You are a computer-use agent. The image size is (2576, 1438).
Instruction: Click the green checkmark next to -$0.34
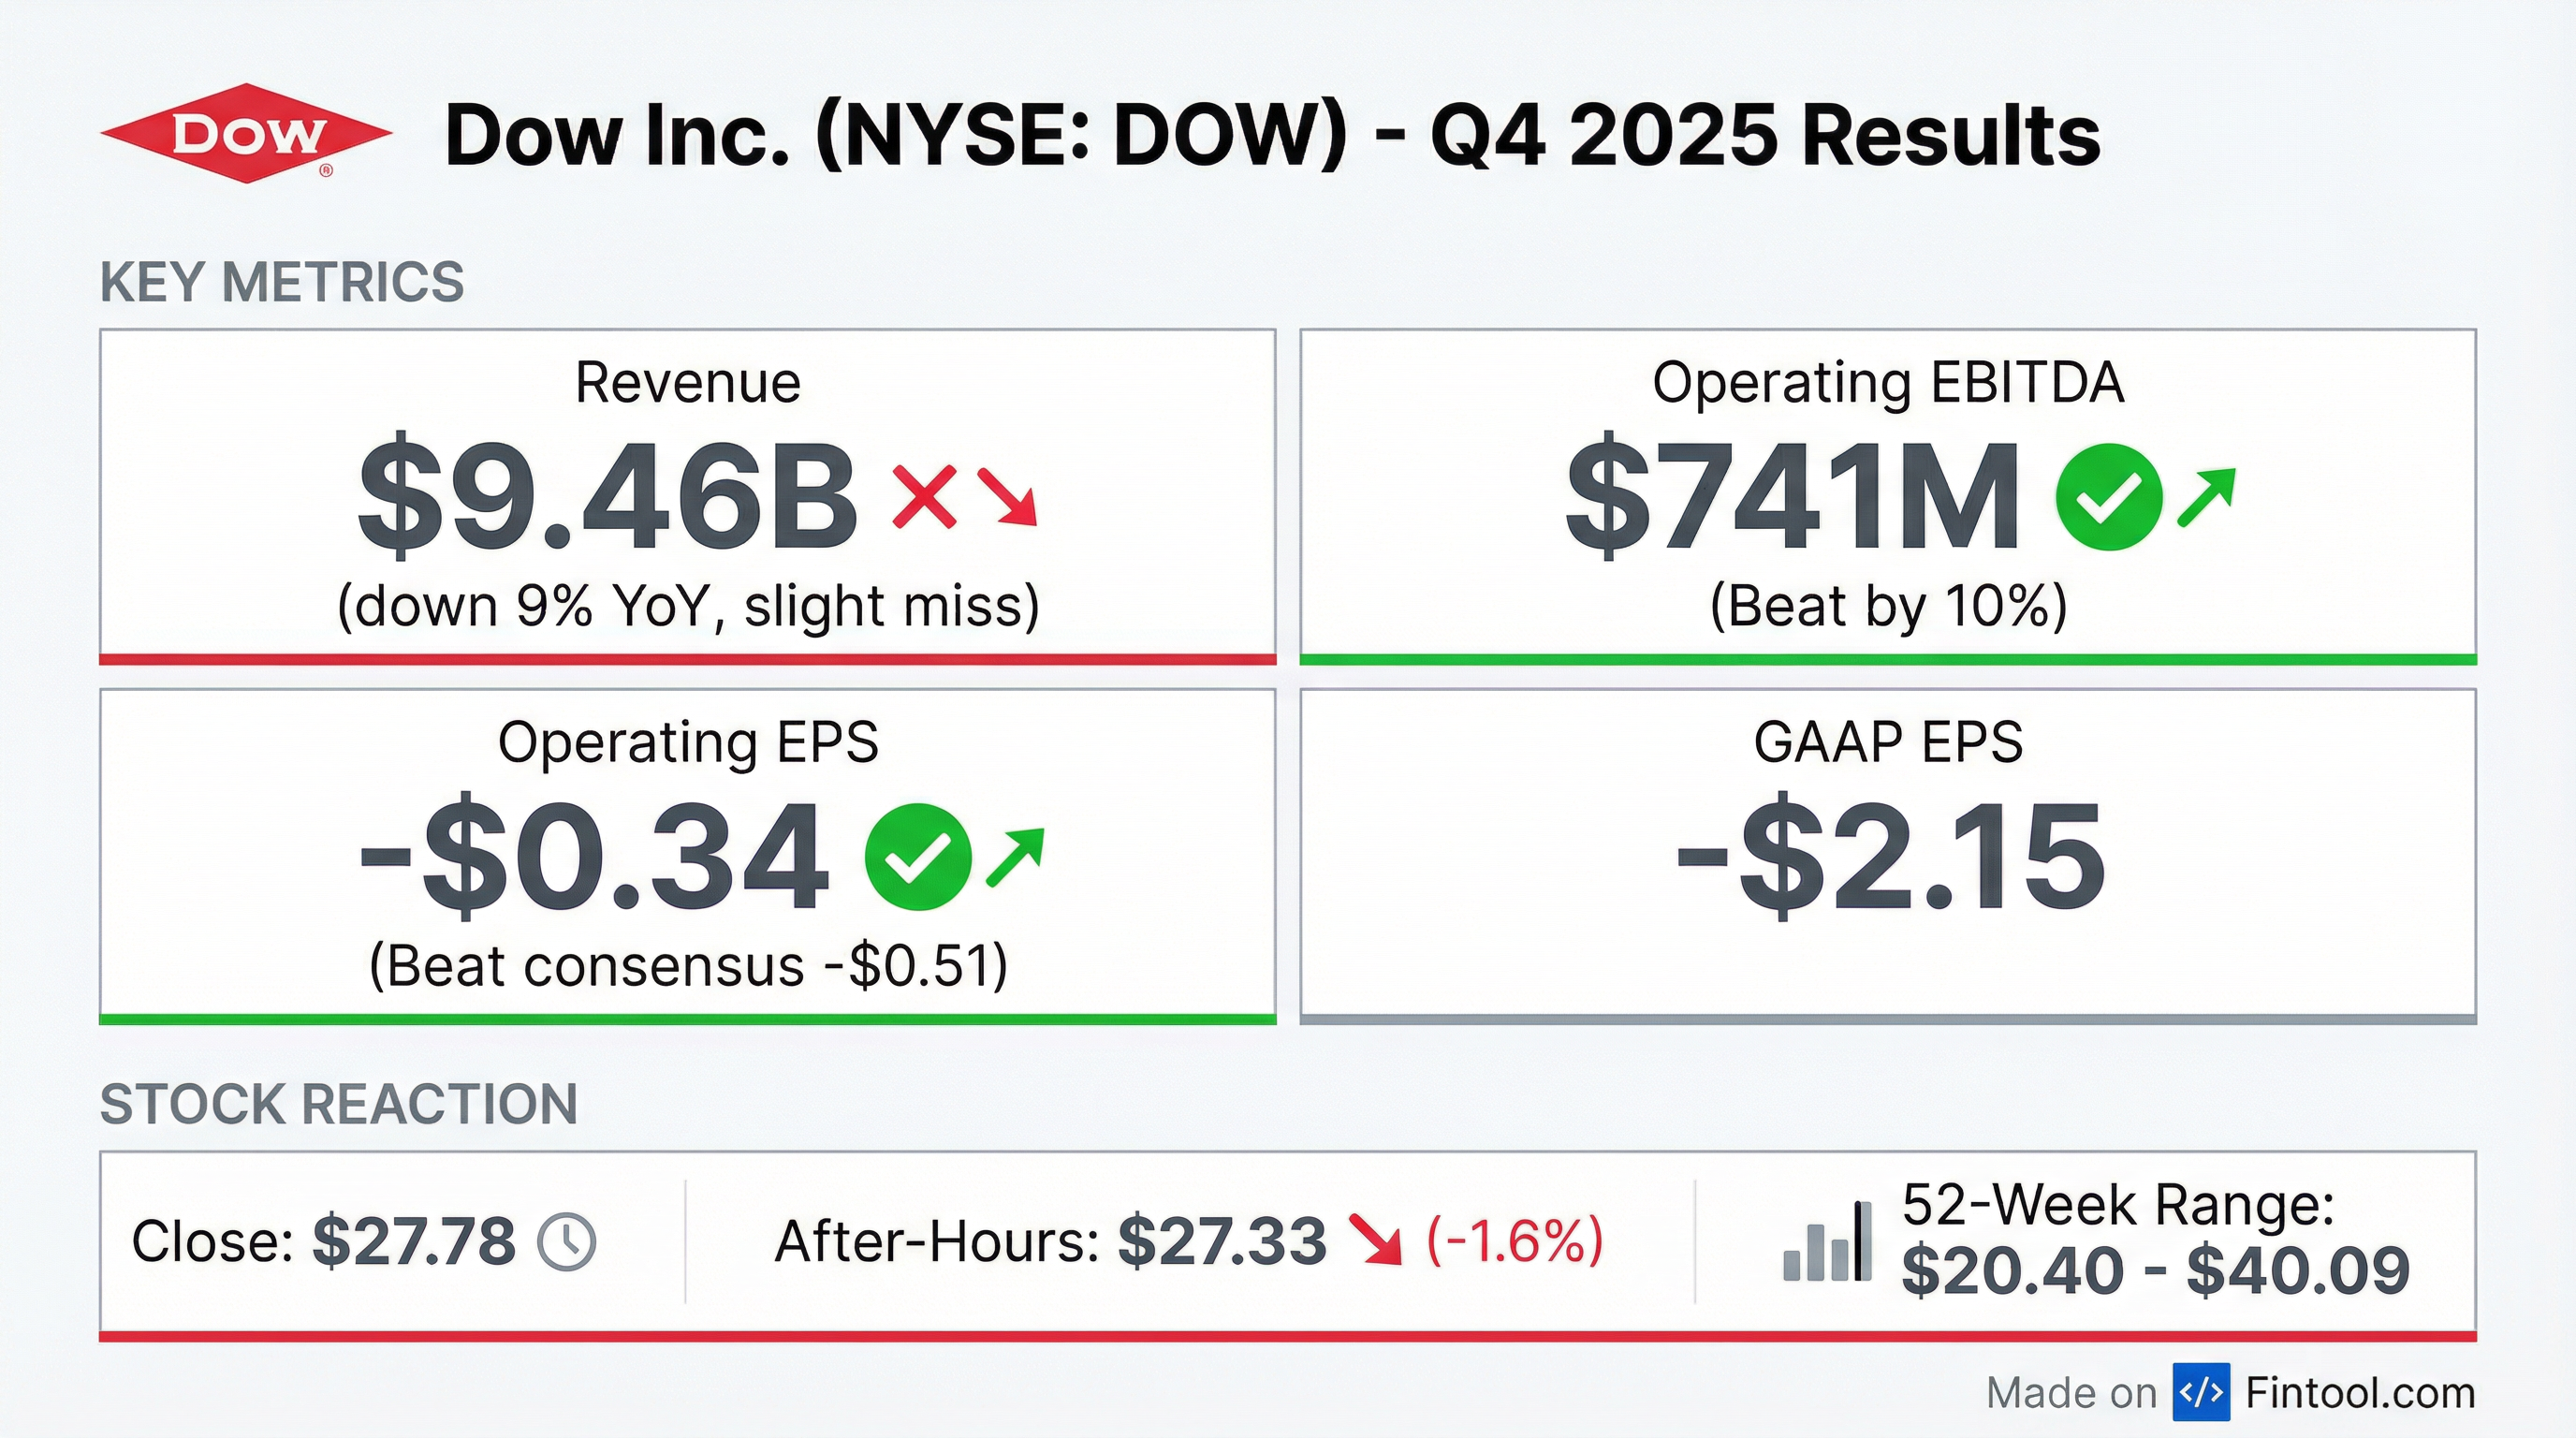pos(917,857)
